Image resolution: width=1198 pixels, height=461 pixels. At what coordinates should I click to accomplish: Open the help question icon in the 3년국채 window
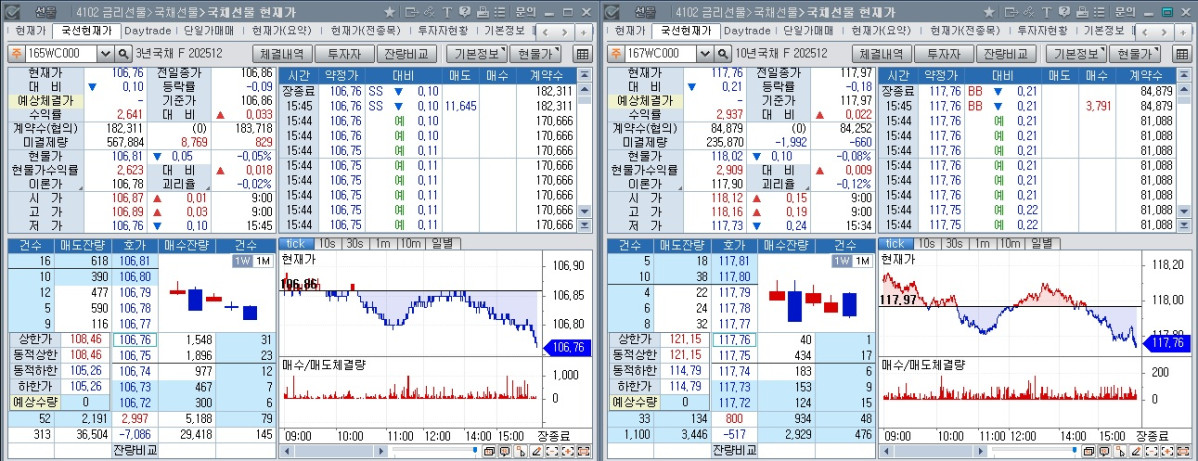coord(465,12)
